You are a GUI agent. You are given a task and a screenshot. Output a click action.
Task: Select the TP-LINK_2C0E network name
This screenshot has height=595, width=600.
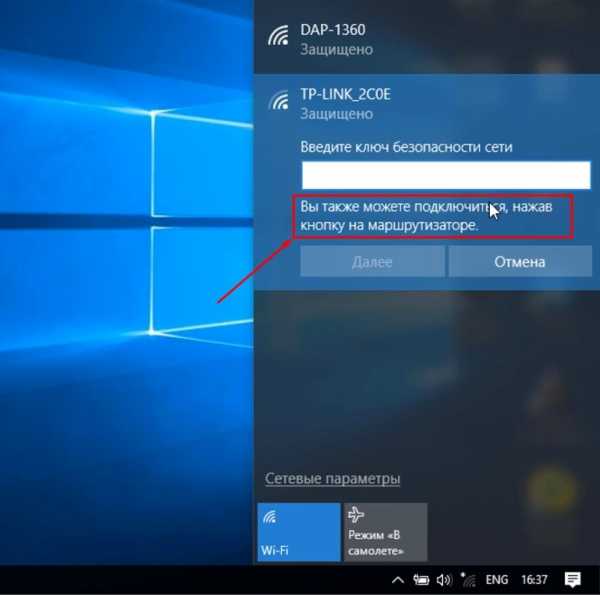click(345, 94)
